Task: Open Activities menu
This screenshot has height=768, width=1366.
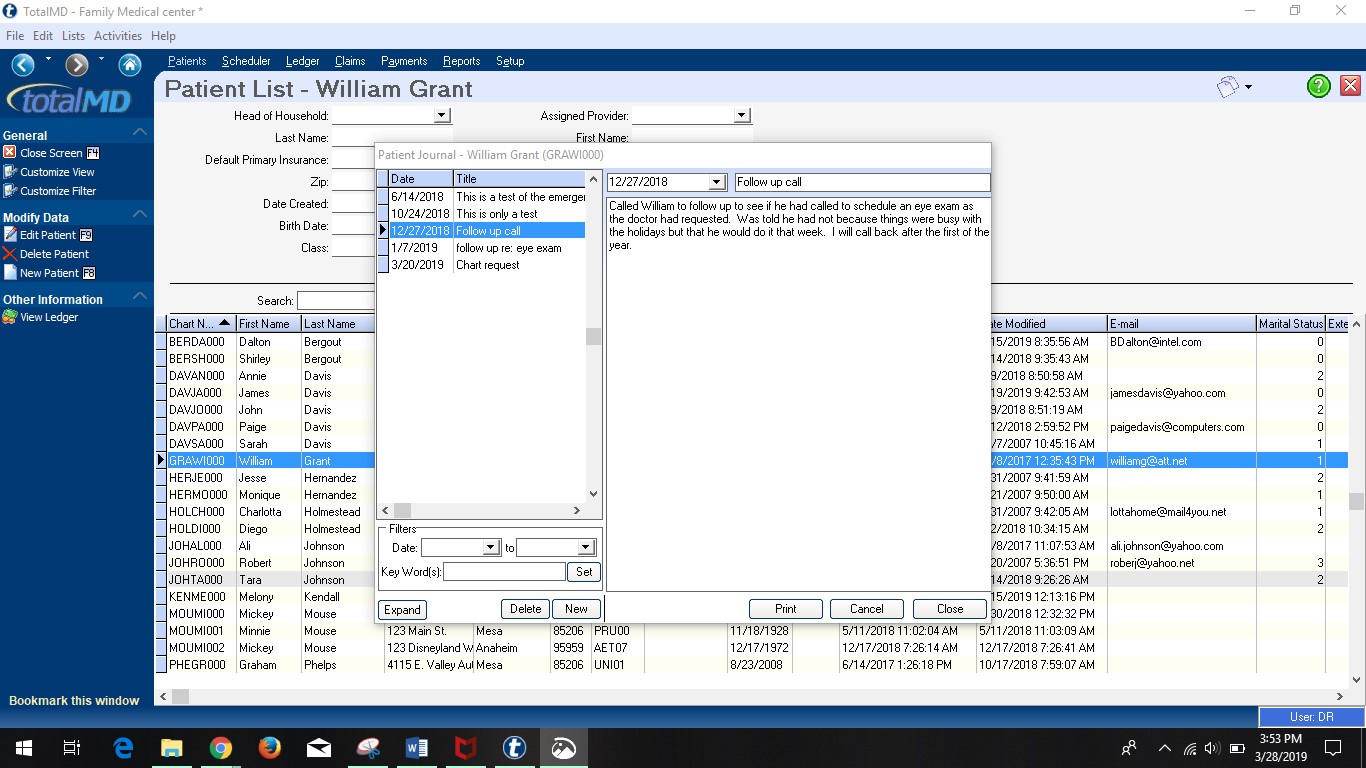Action: (x=118, y=36)
